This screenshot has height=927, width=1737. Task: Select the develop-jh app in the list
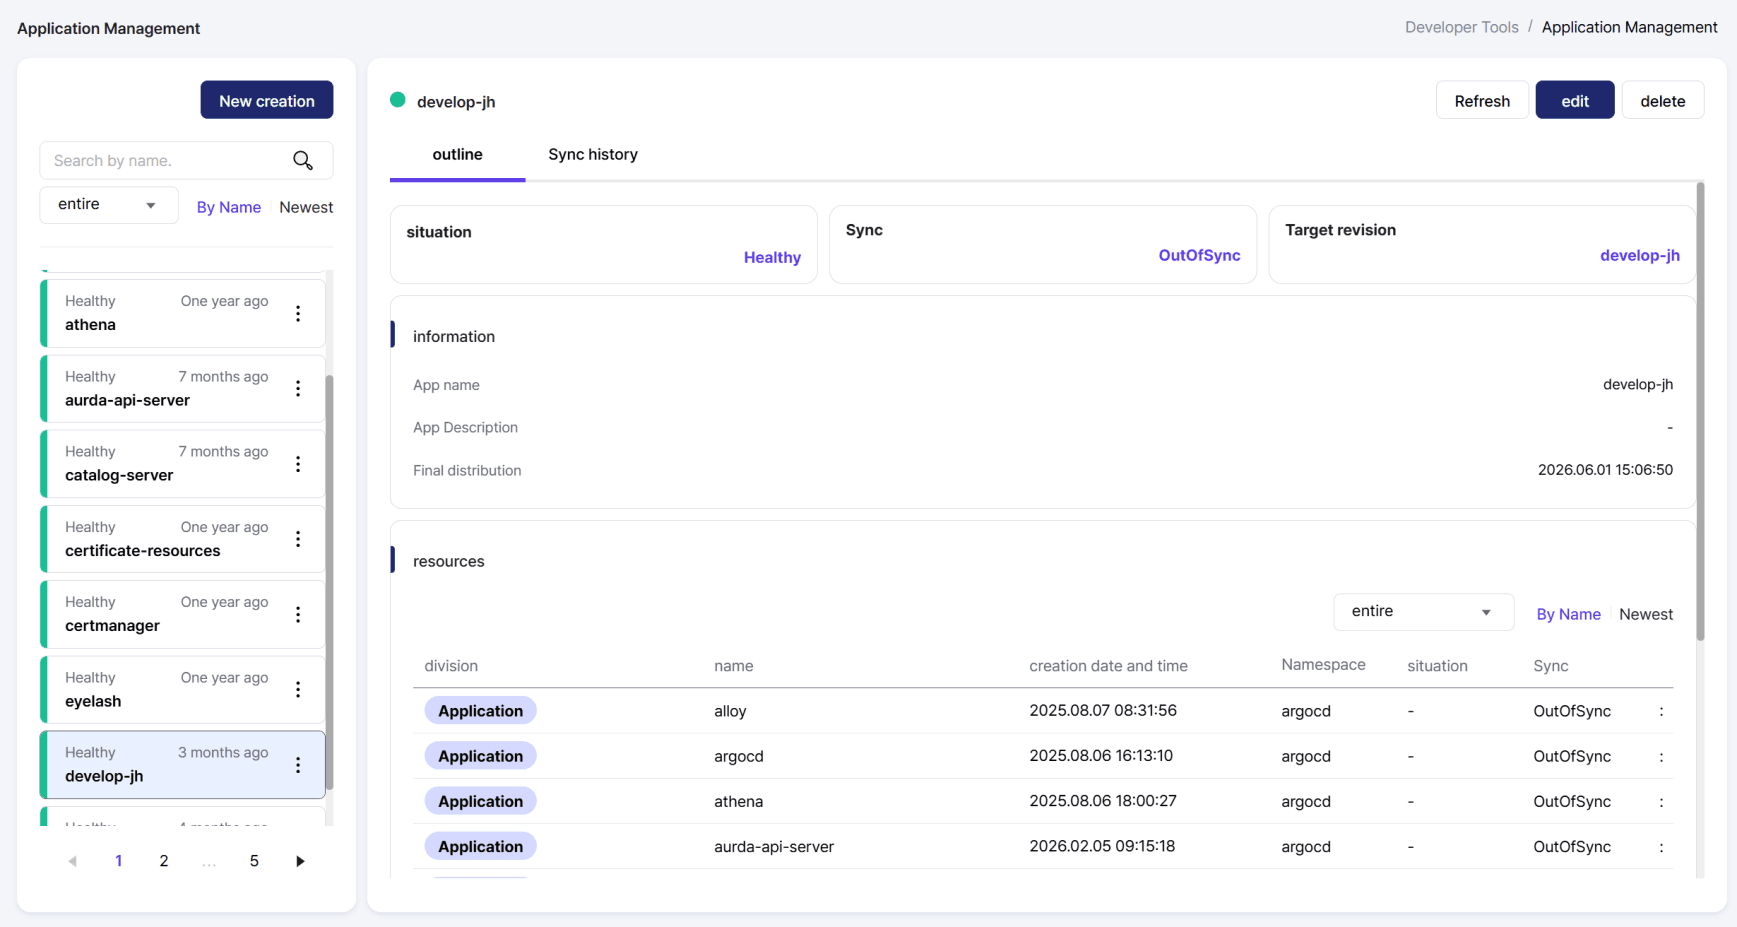point(183,765)
